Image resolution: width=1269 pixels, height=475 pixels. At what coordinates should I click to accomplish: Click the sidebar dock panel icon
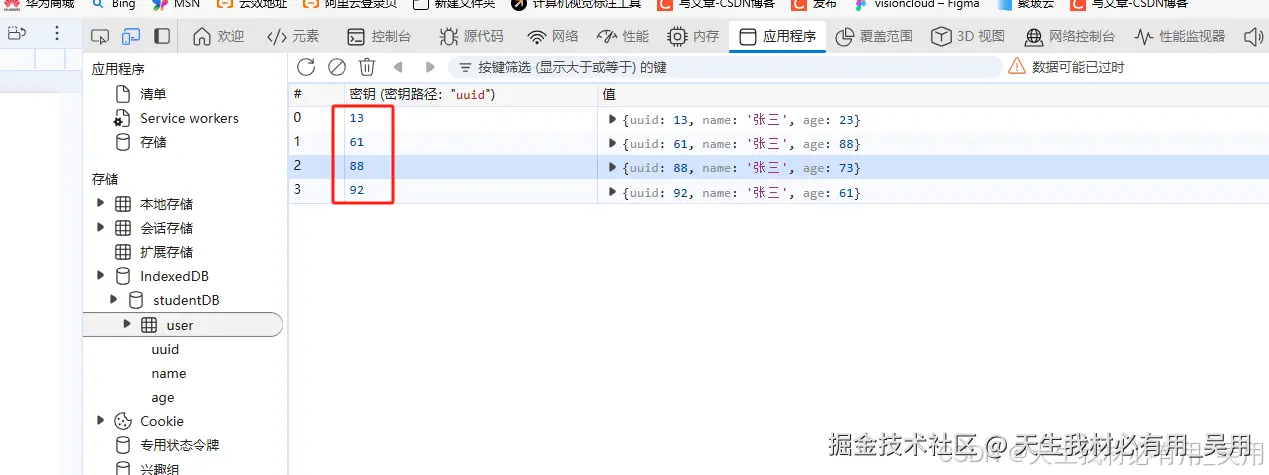[x=162, y=37]
